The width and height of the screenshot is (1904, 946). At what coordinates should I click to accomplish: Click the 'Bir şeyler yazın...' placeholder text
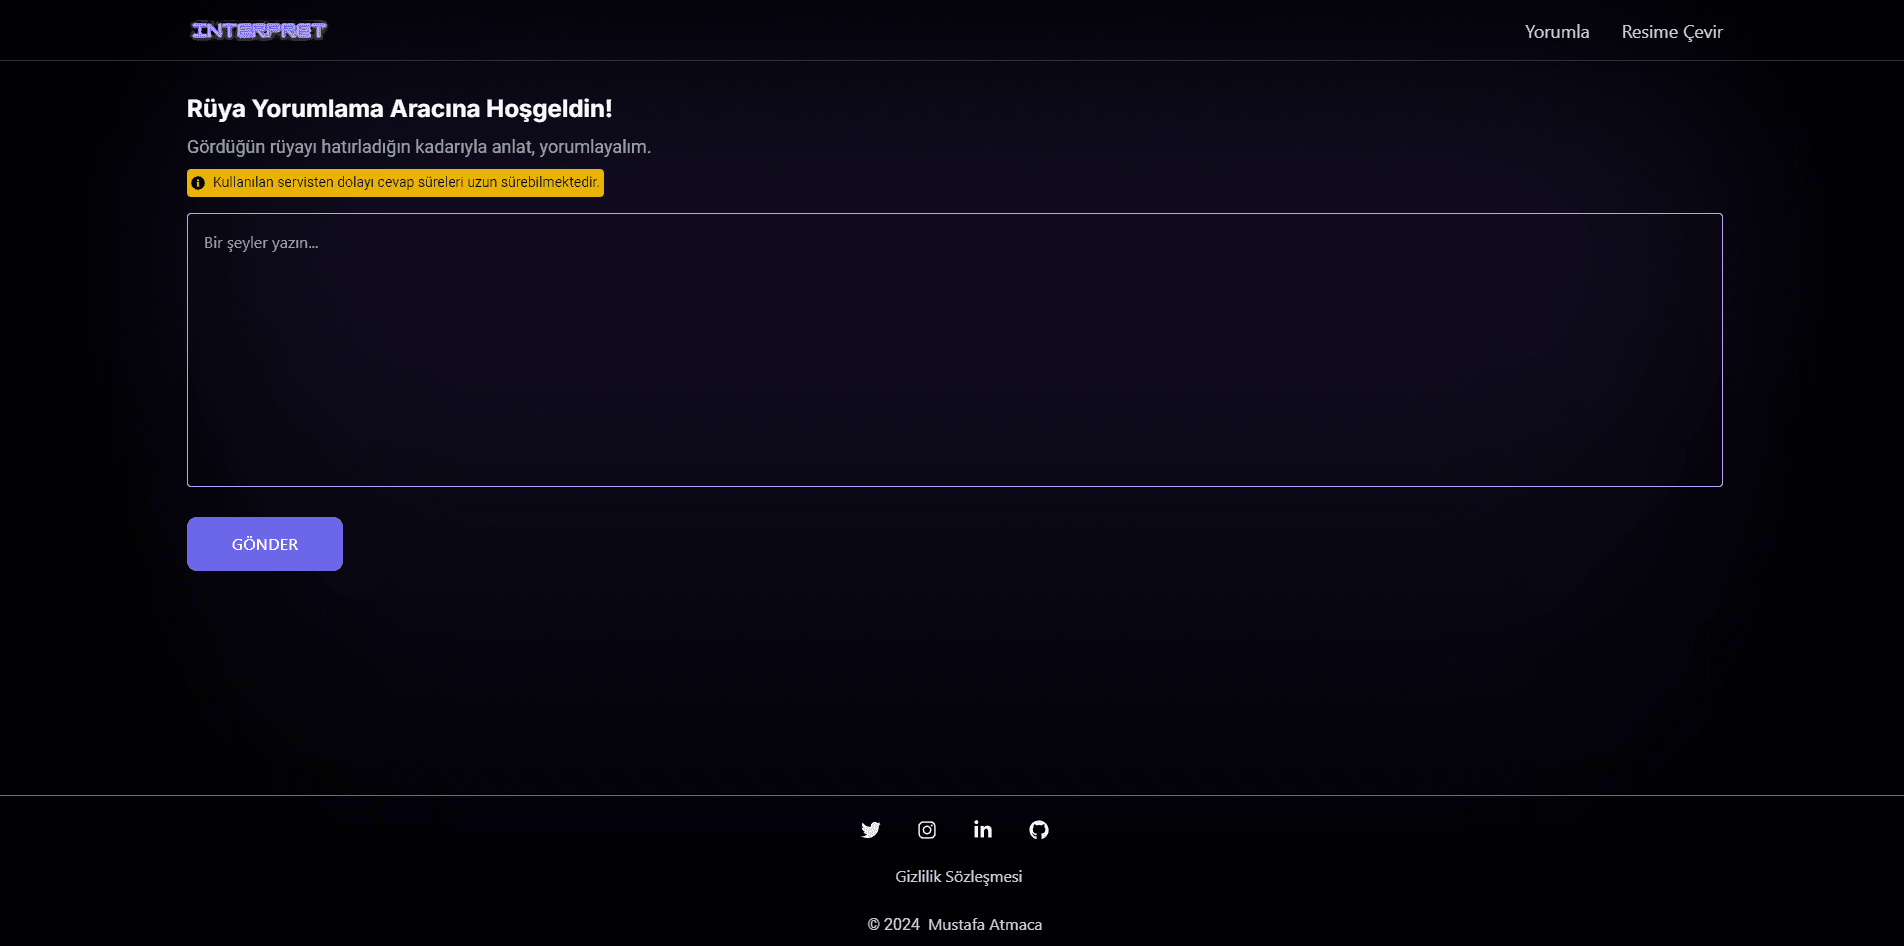[261, 243]
